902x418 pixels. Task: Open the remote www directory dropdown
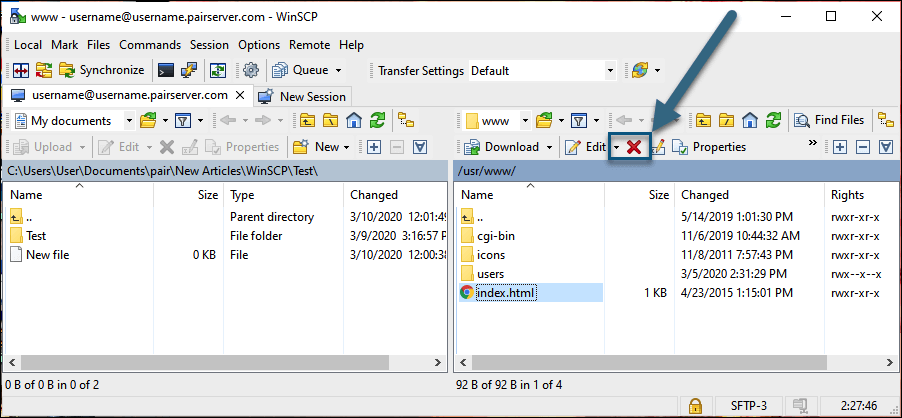coord(525,121)
